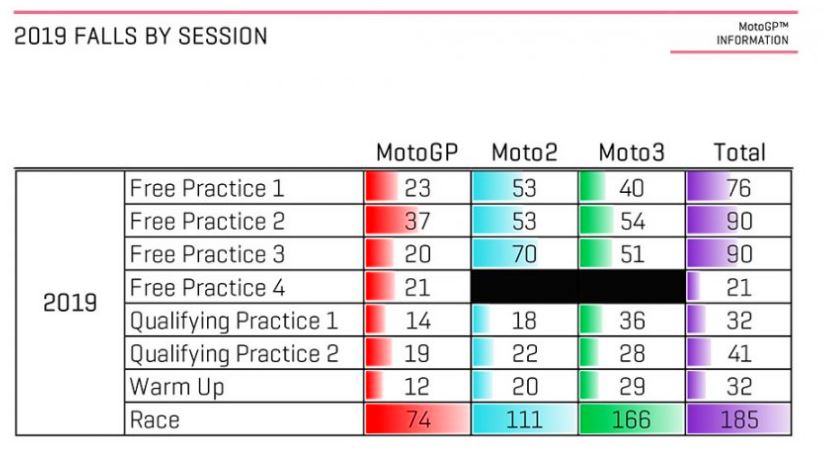Click the Free Practice 1 row label
825x468 pixels.
[207, 188]
